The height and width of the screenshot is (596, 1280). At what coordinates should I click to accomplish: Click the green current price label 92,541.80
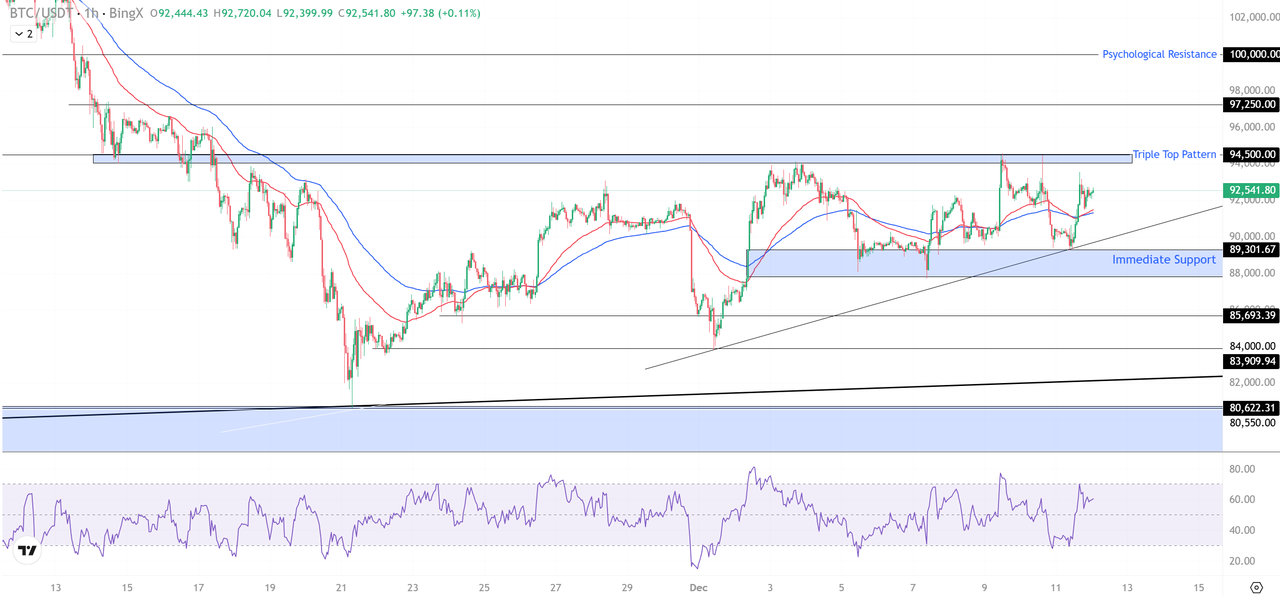[x=1252, y=190]
